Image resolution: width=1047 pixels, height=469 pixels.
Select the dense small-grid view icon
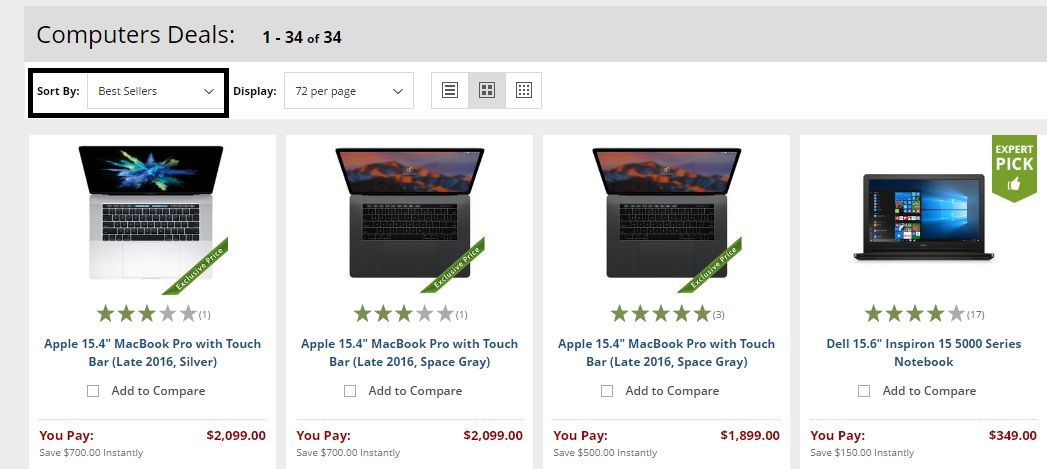point(524,90)
